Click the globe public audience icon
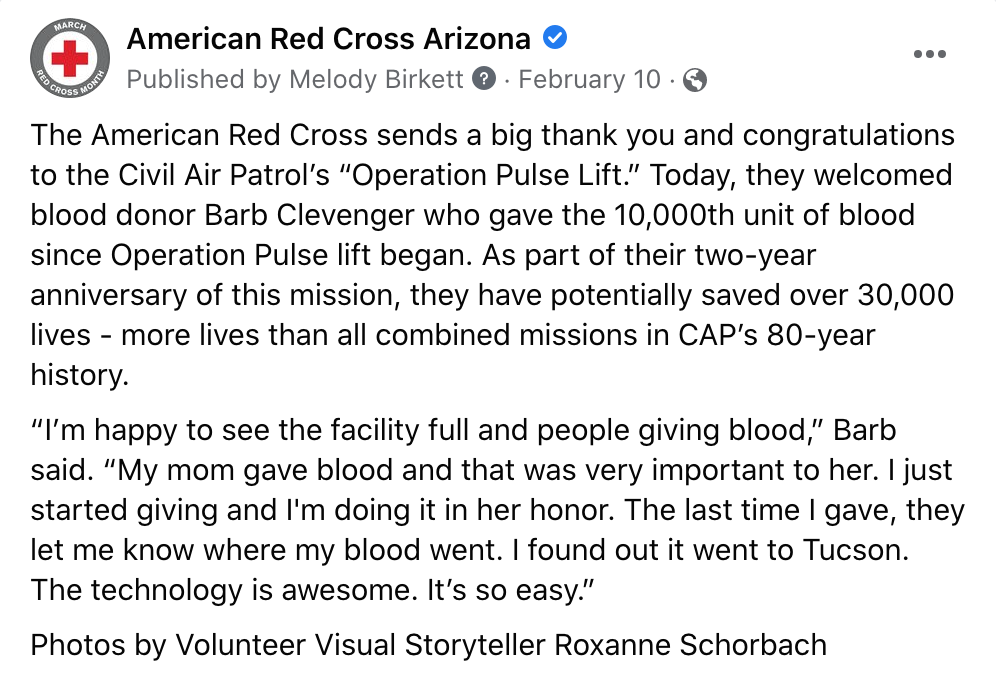Viewport: 996px width, 684px height. point(695,80)
